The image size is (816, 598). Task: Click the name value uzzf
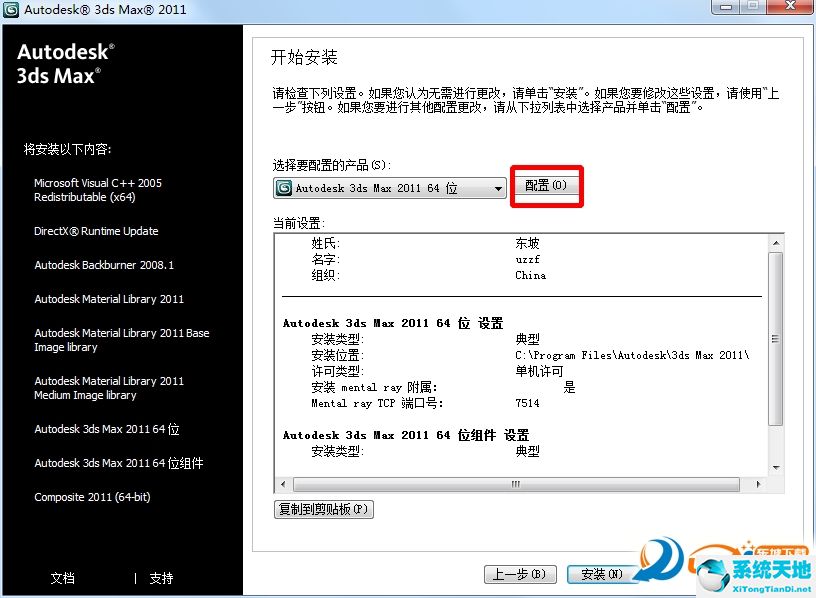pos(527,259)
